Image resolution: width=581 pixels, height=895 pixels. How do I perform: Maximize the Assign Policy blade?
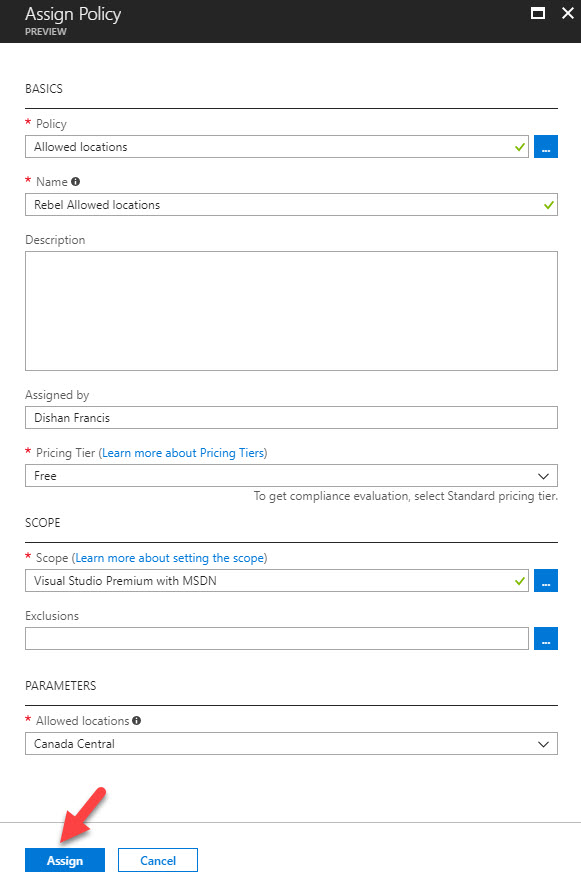point(538,13)
